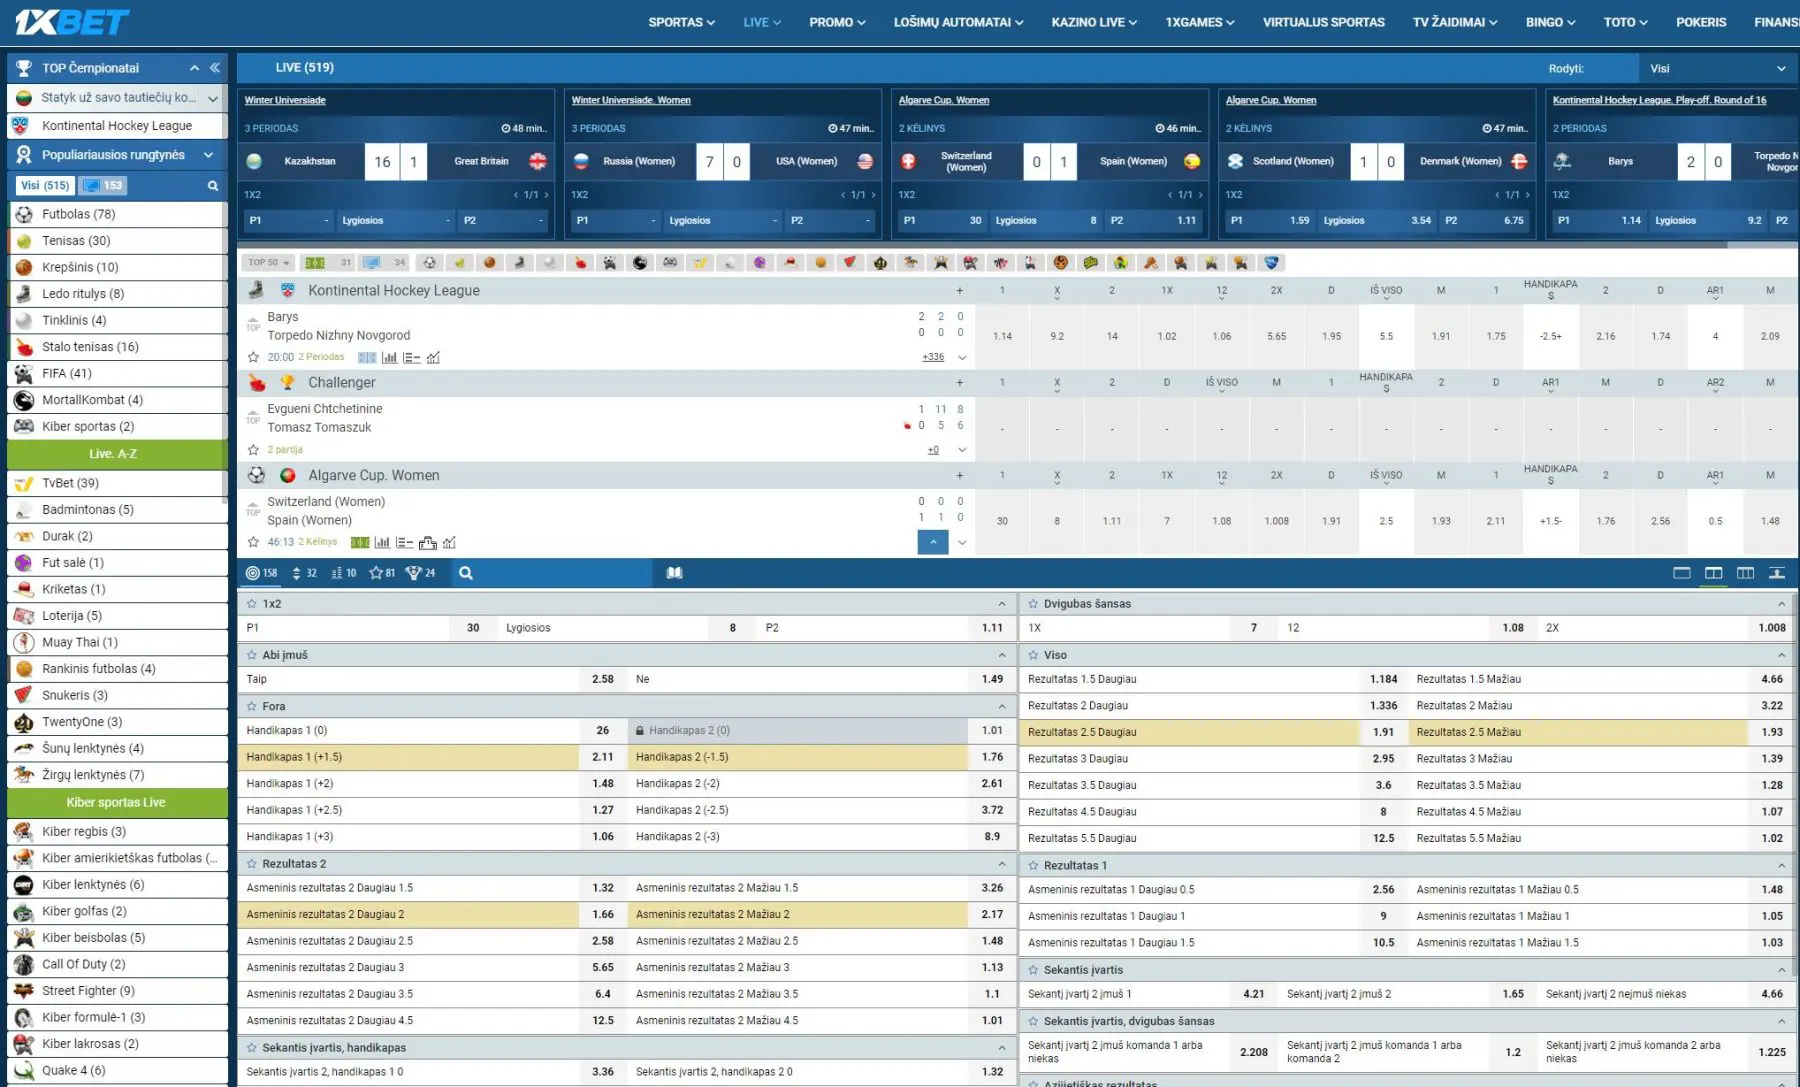Expand Statyk už savo tautiečių dropdown
Screen dimensions: 1800x1087
pyautogui.click(x=212, y=98)
